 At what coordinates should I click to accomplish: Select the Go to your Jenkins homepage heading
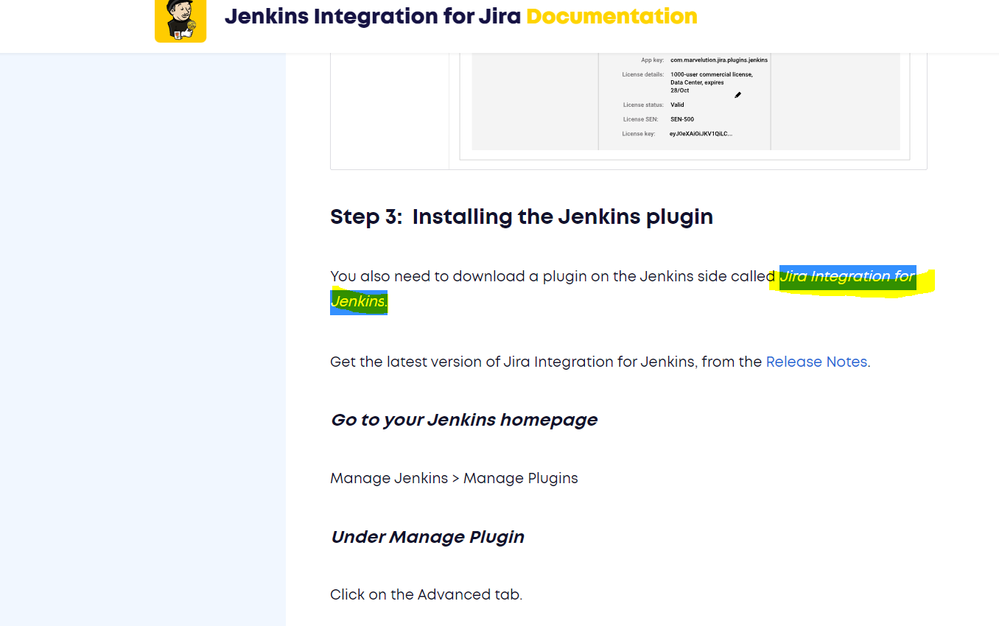tap(463, 419)
